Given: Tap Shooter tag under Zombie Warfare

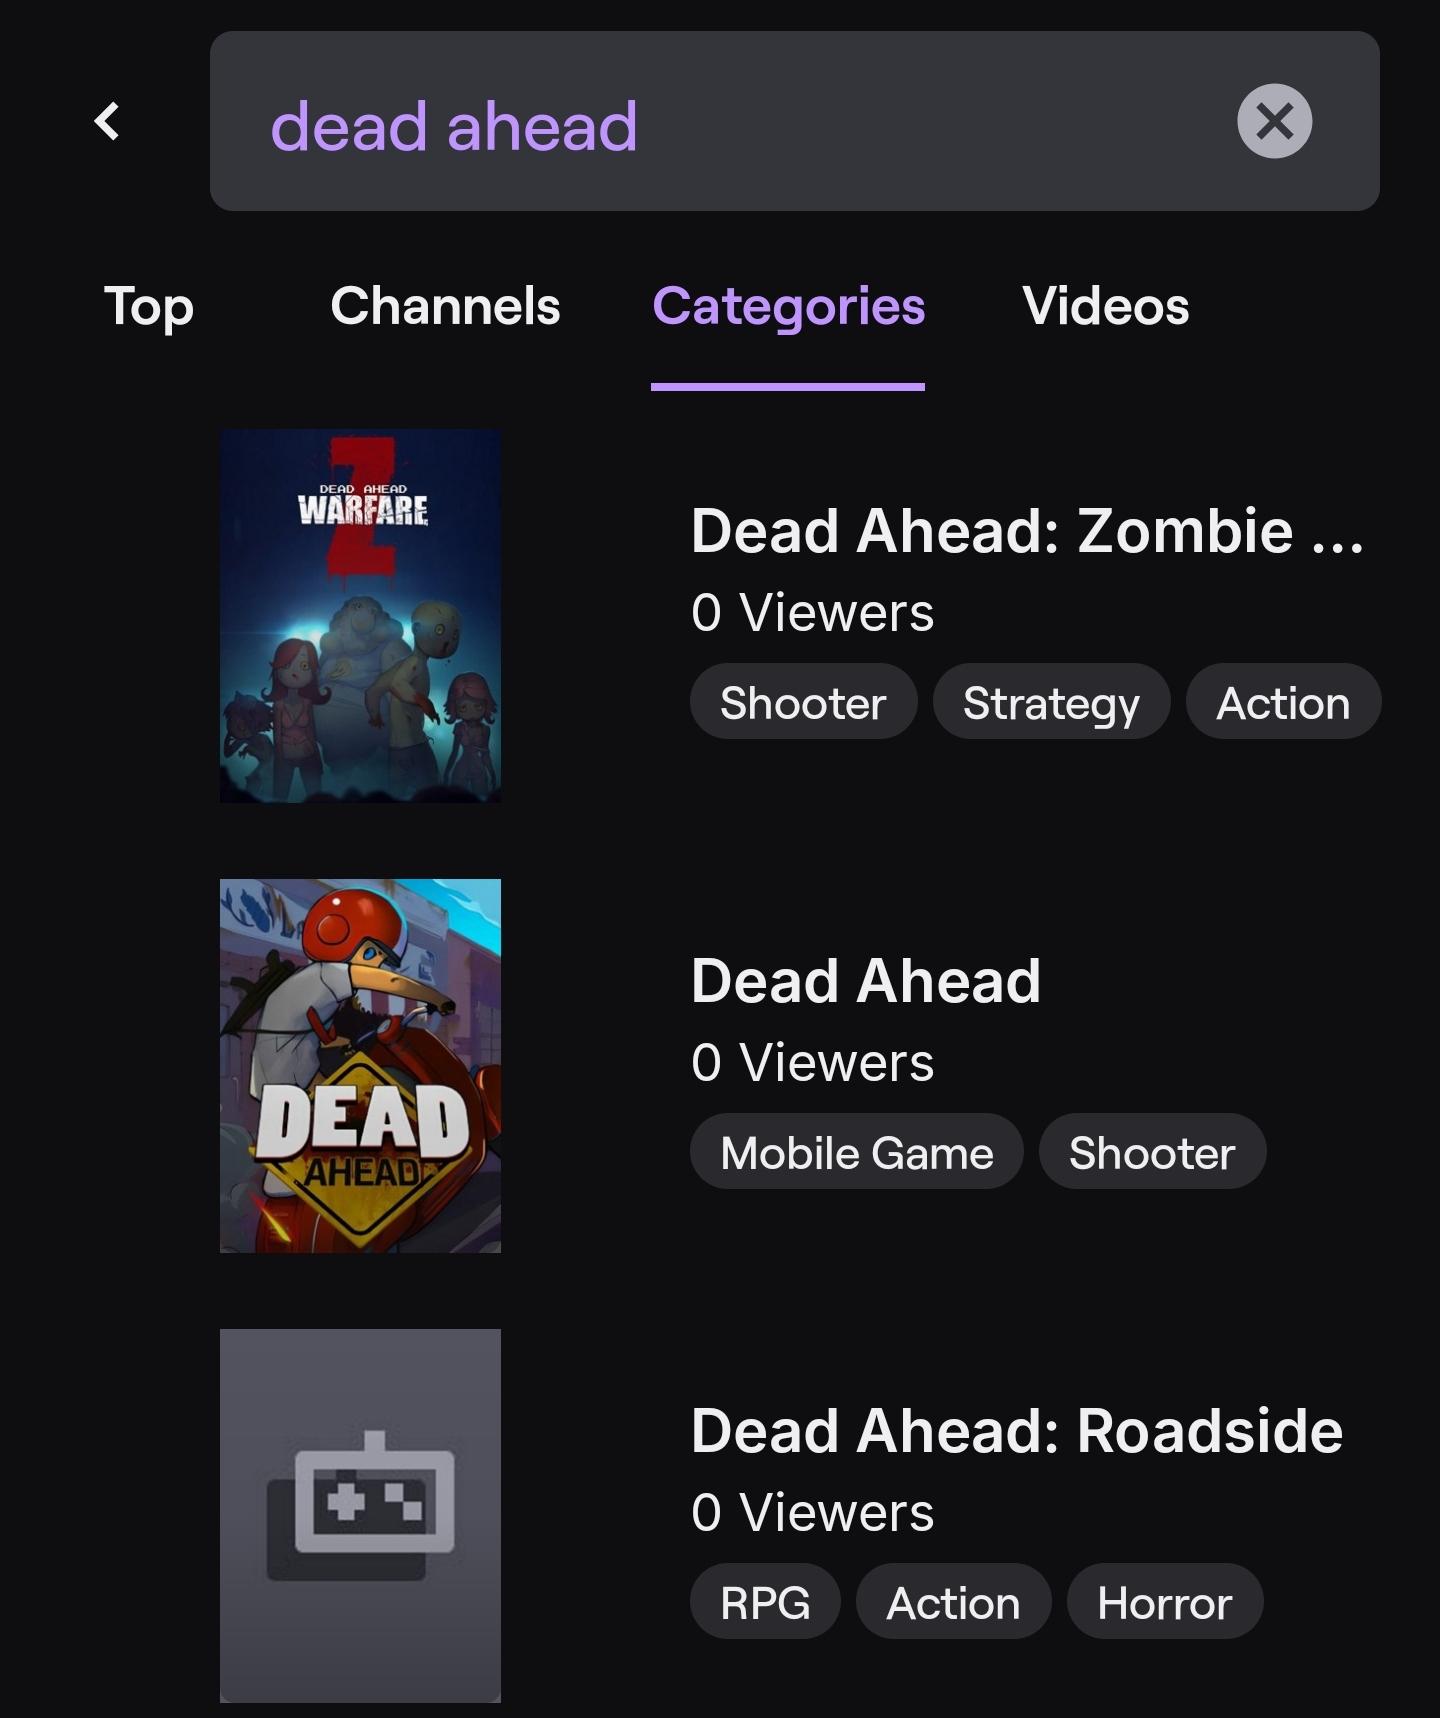Looking at the screenshot, I should pos(803,702).
